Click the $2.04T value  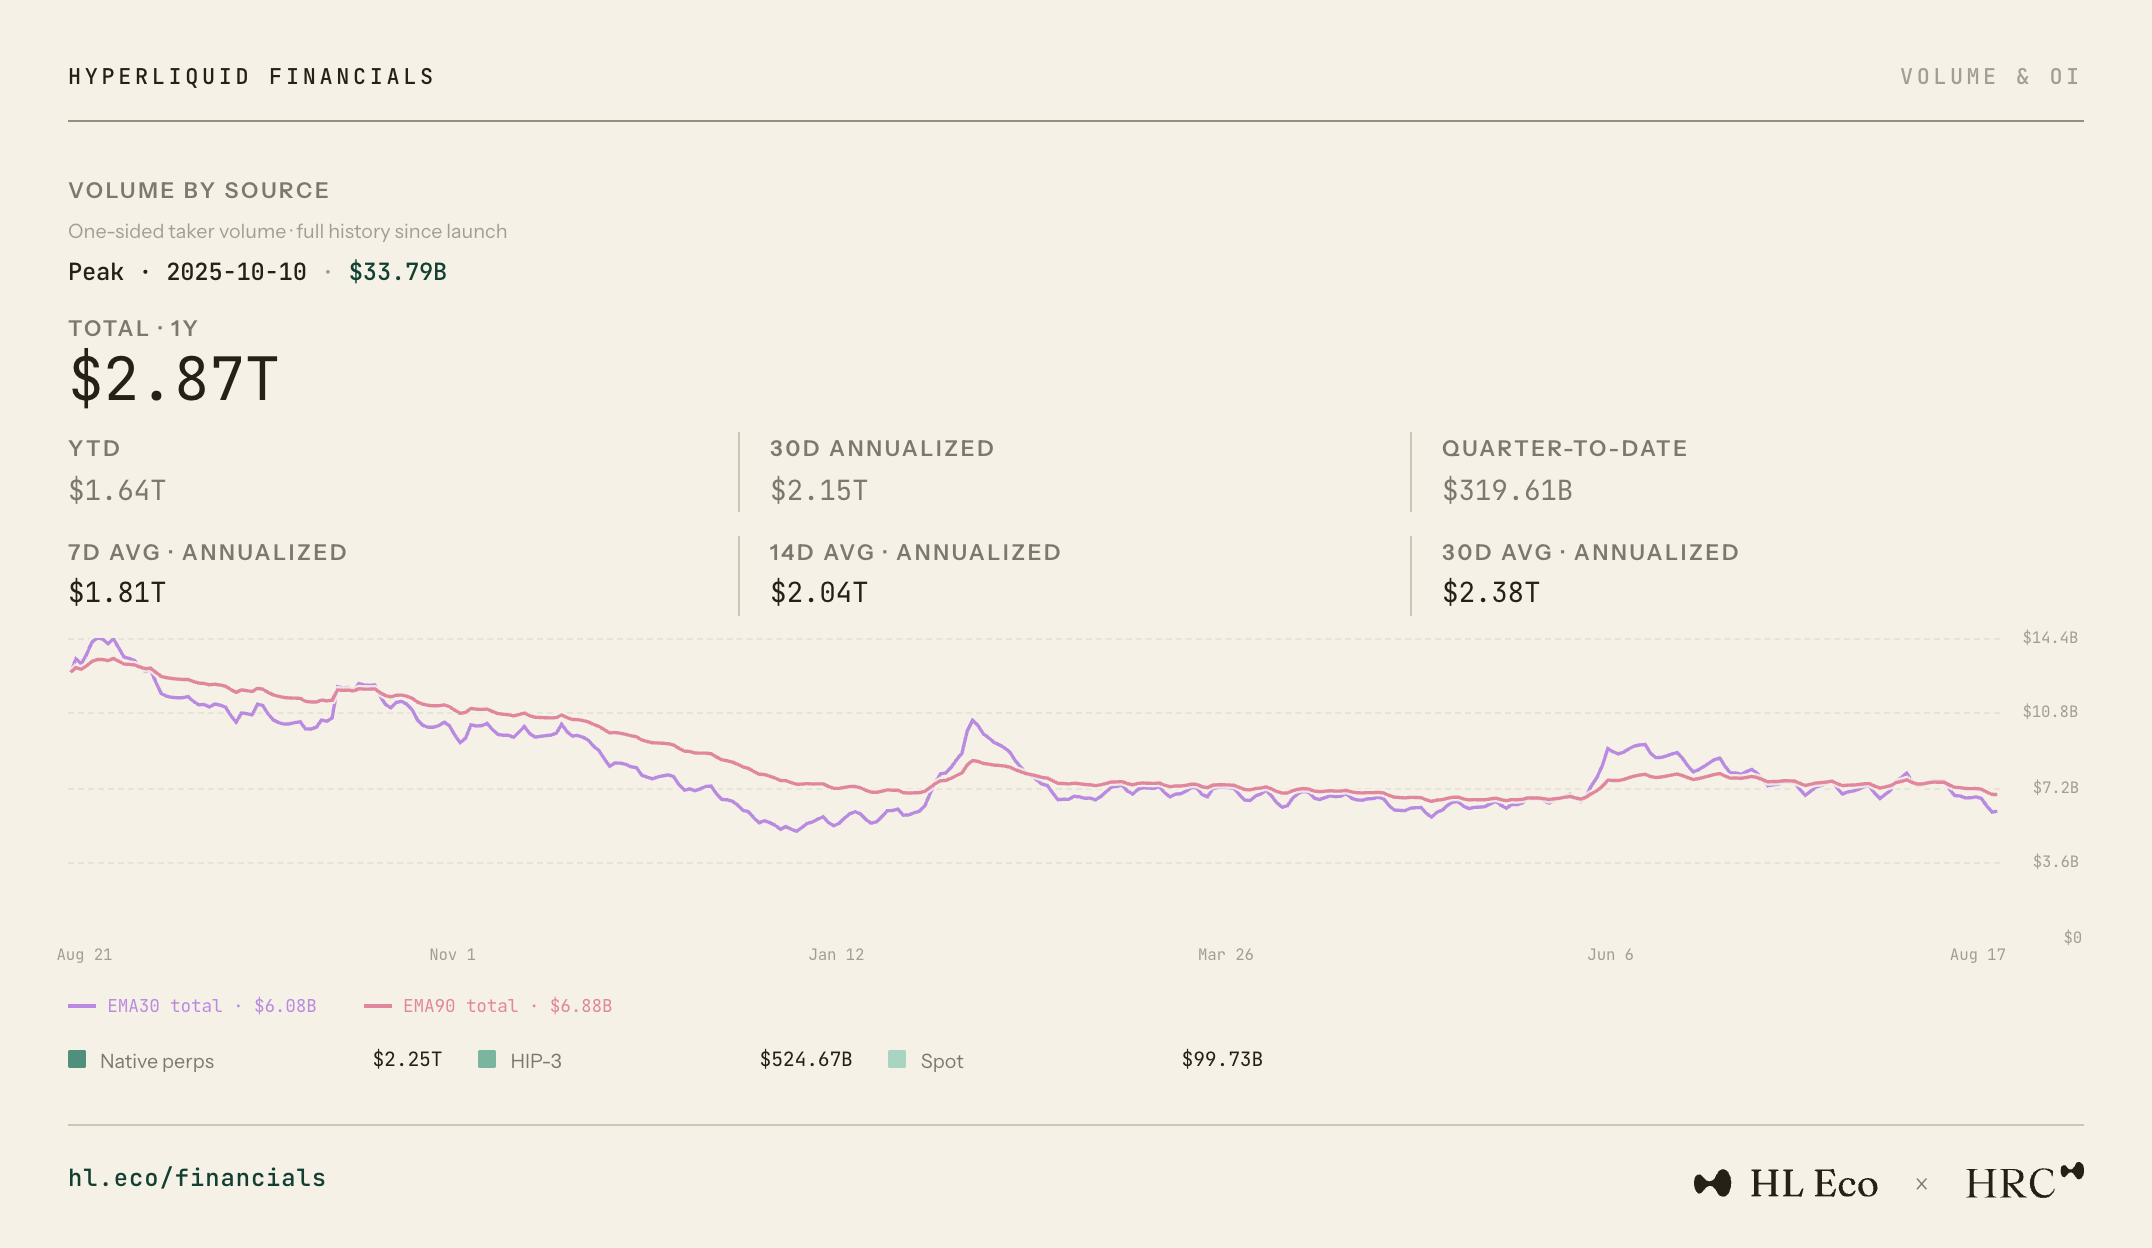click(819, 593)
